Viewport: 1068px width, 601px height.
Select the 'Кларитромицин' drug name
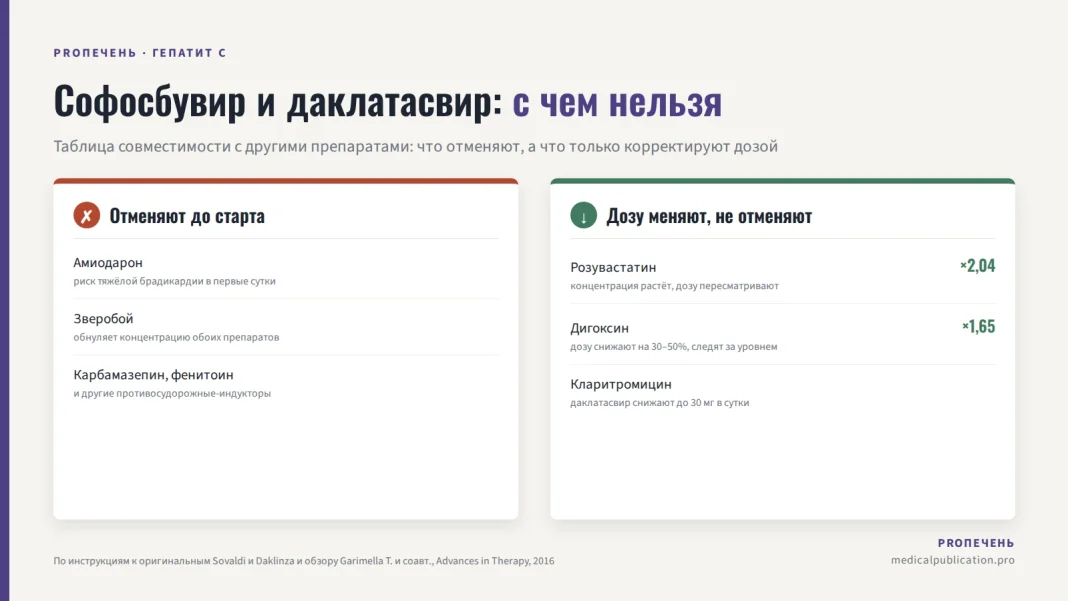click(x=621, y=384)
